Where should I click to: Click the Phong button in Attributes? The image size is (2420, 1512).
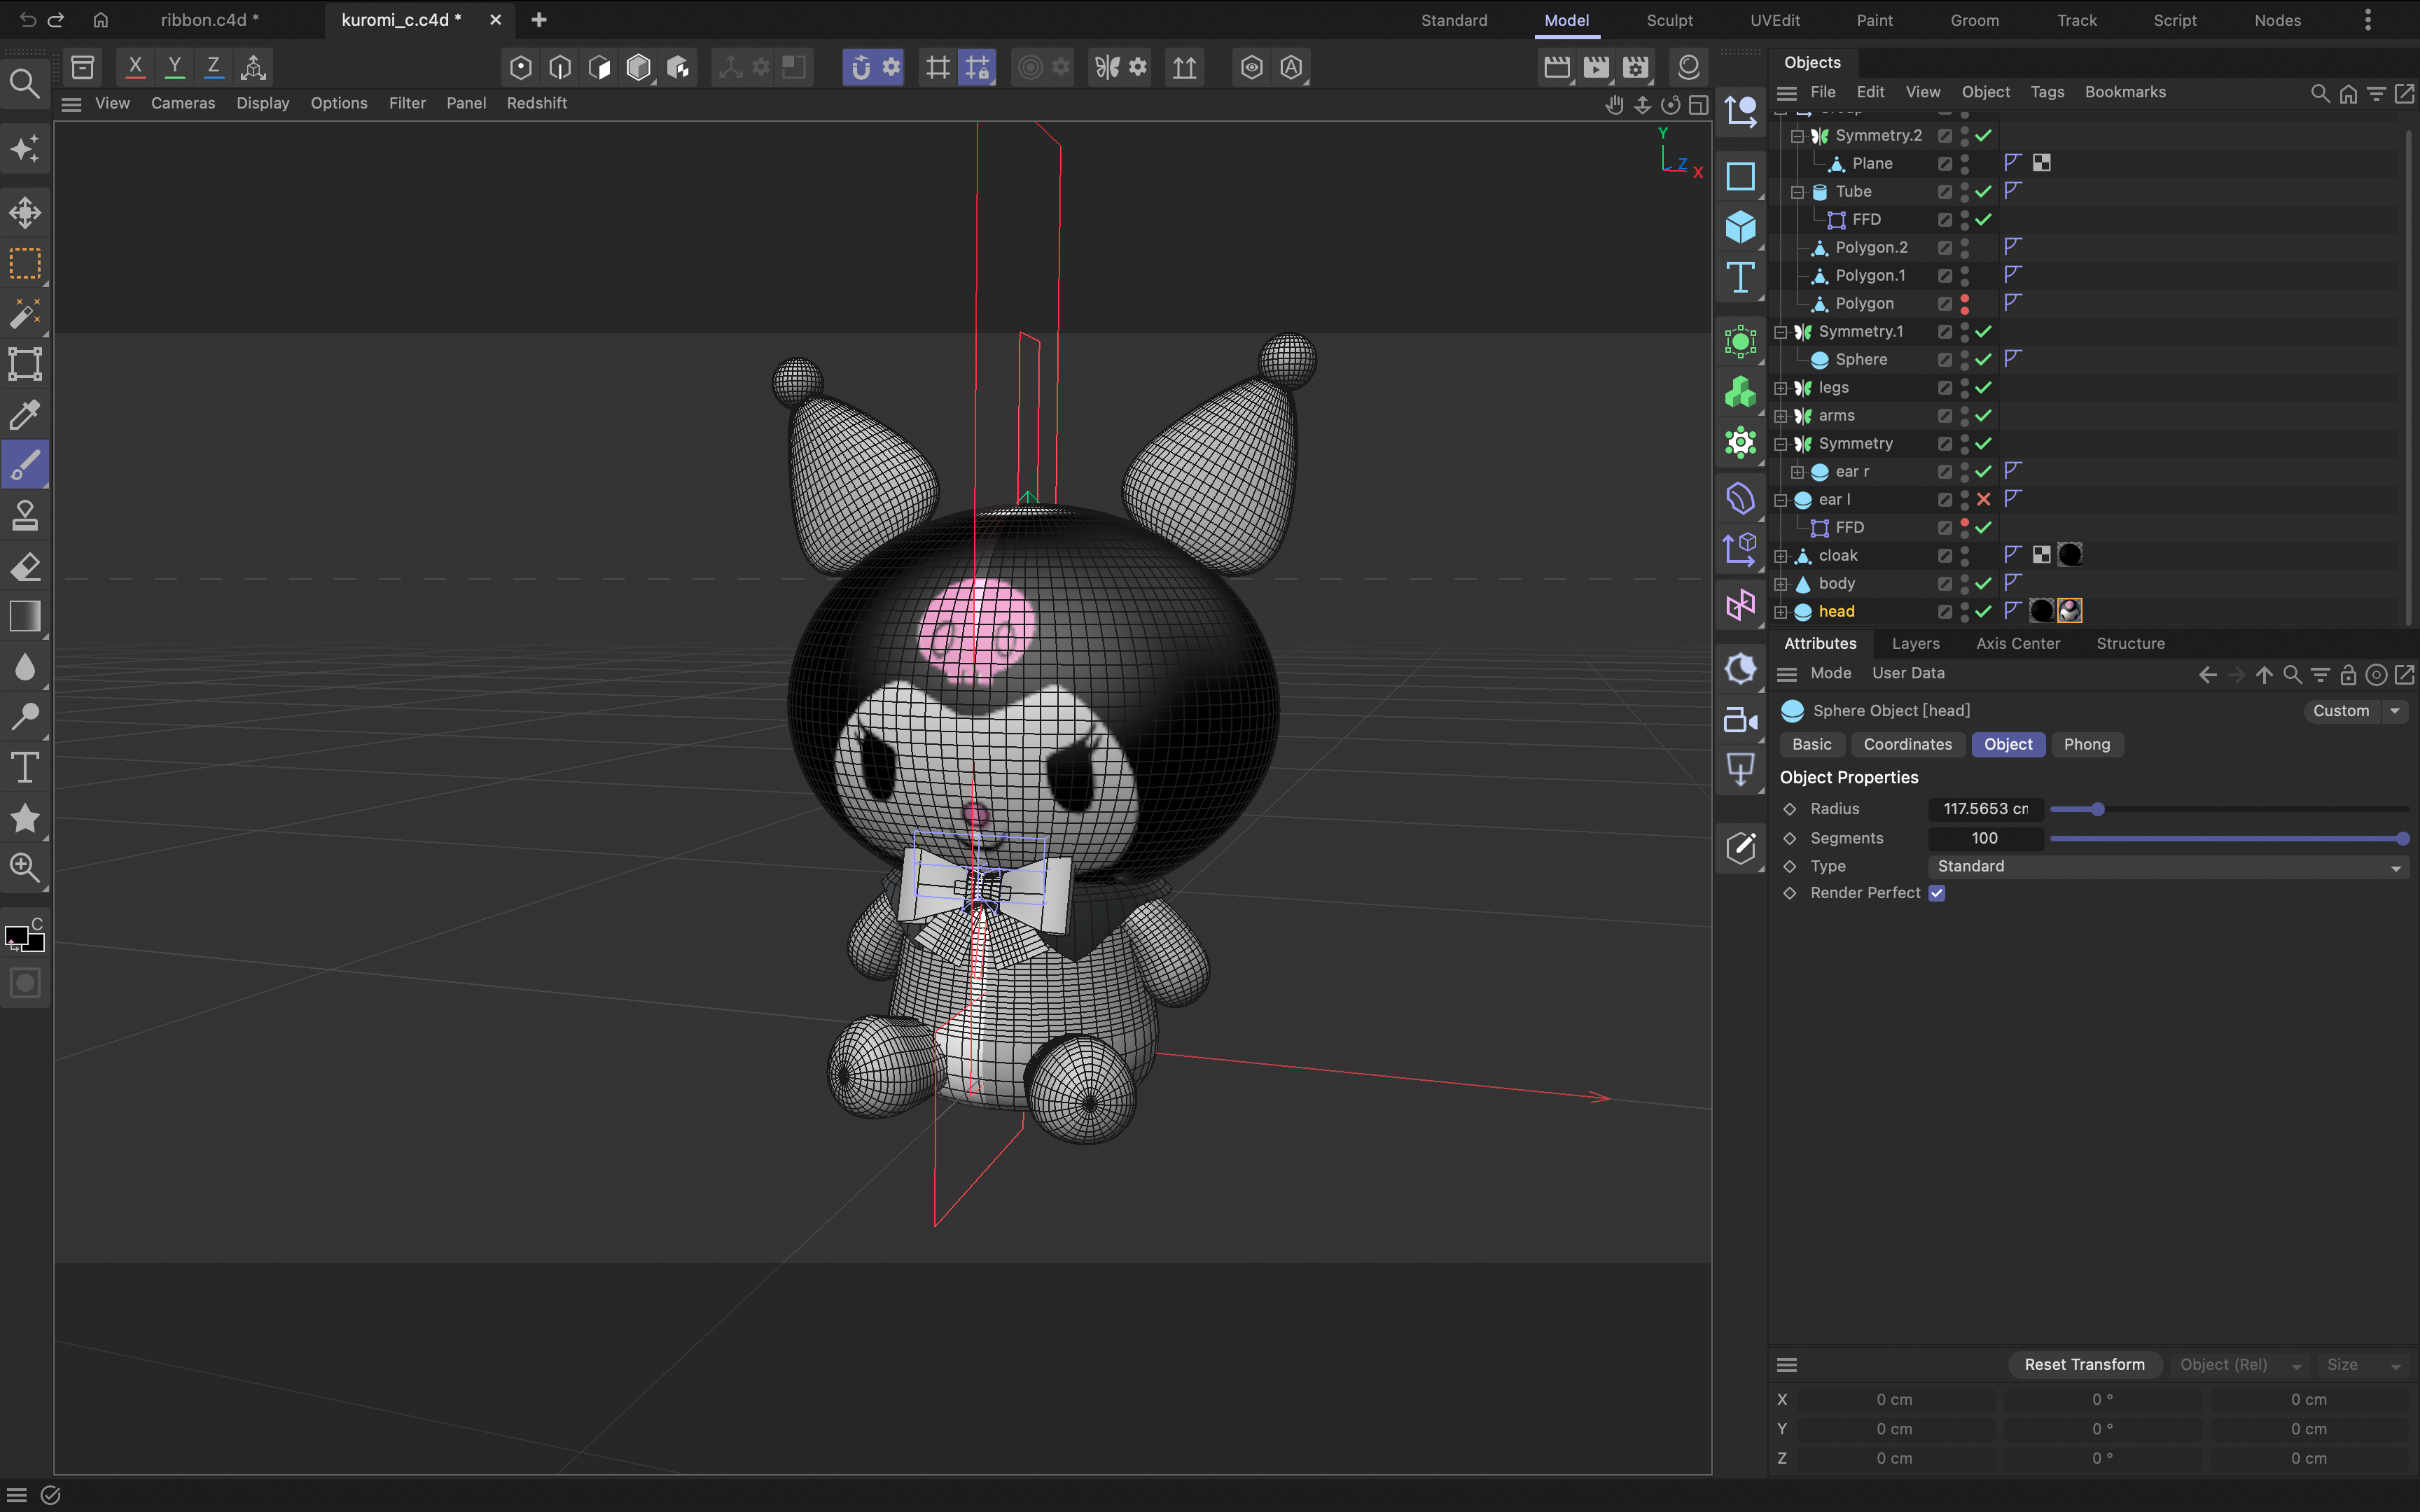point(2087,744)
